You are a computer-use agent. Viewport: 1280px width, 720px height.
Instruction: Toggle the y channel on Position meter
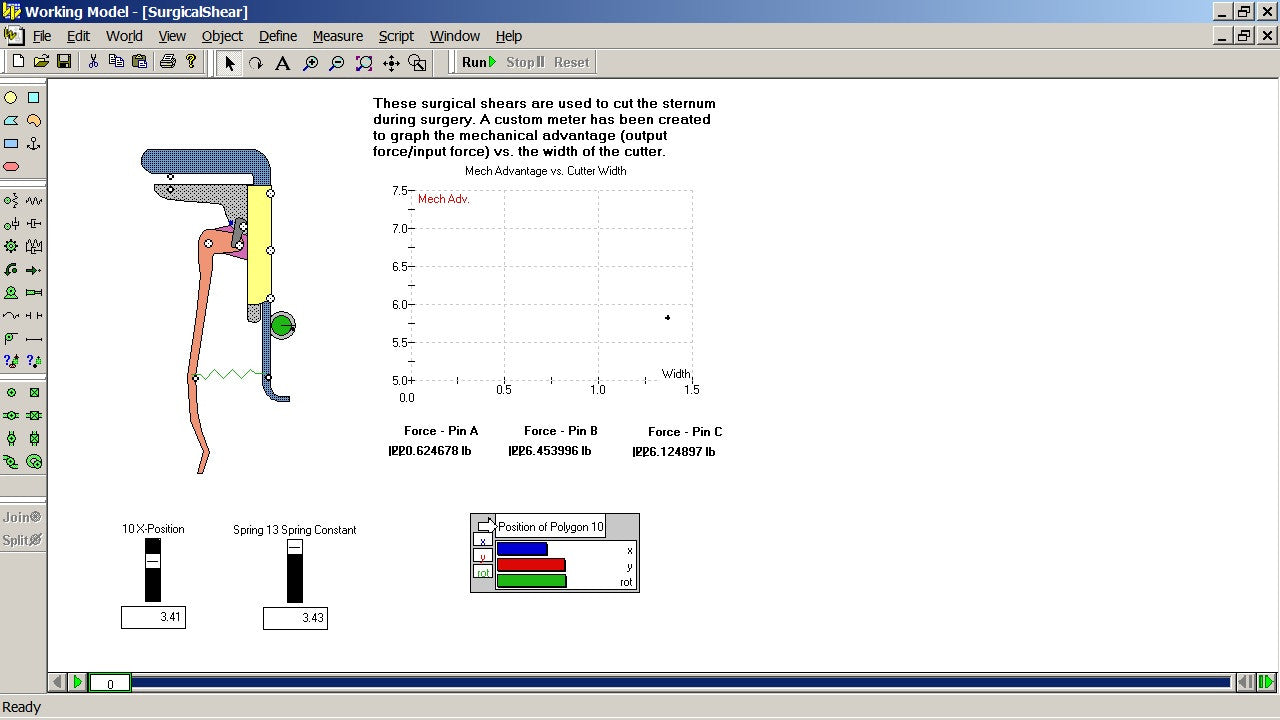tap(483, 557)
